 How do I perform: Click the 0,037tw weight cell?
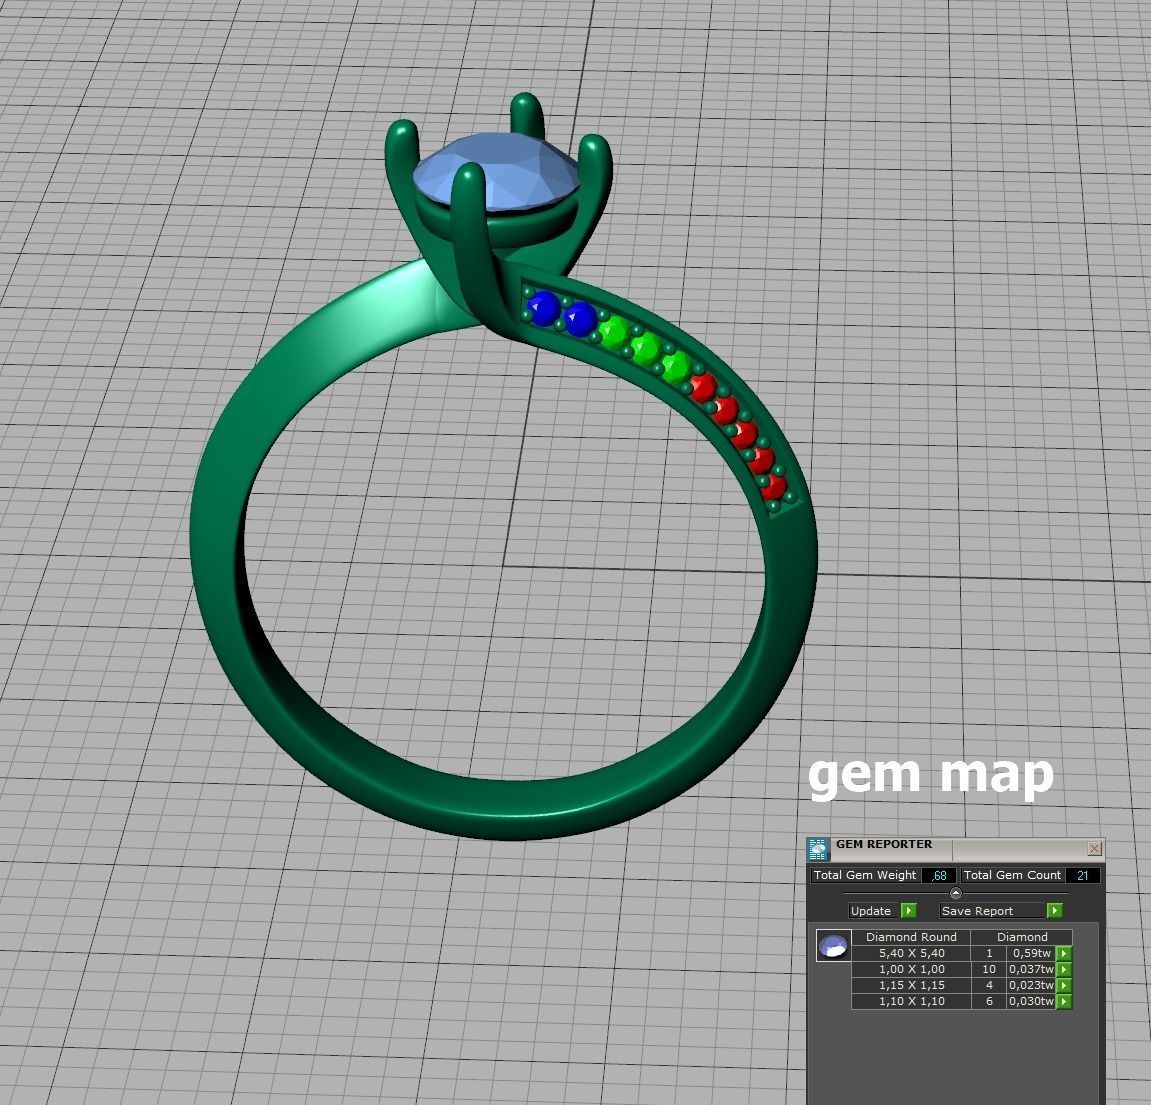(1031, 969)
